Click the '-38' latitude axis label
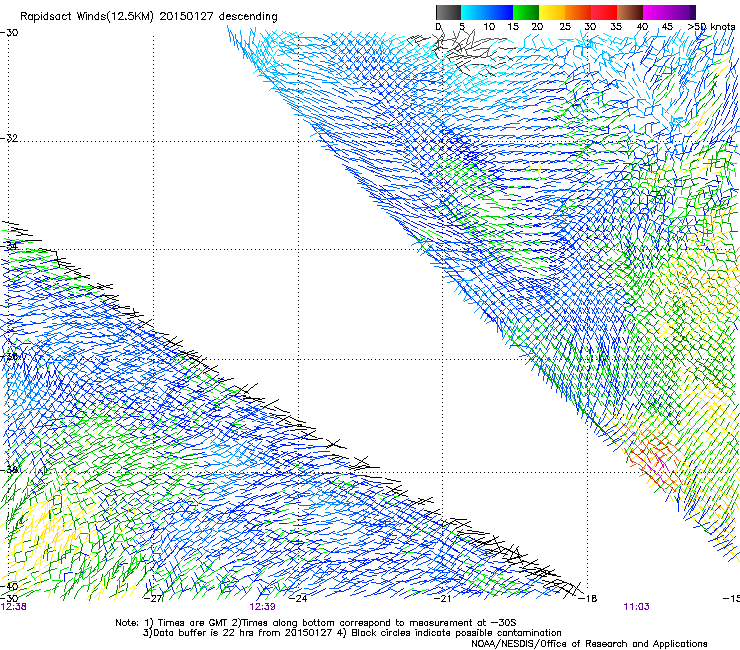This screenshot has width=740, height=650. pos(9,470)
